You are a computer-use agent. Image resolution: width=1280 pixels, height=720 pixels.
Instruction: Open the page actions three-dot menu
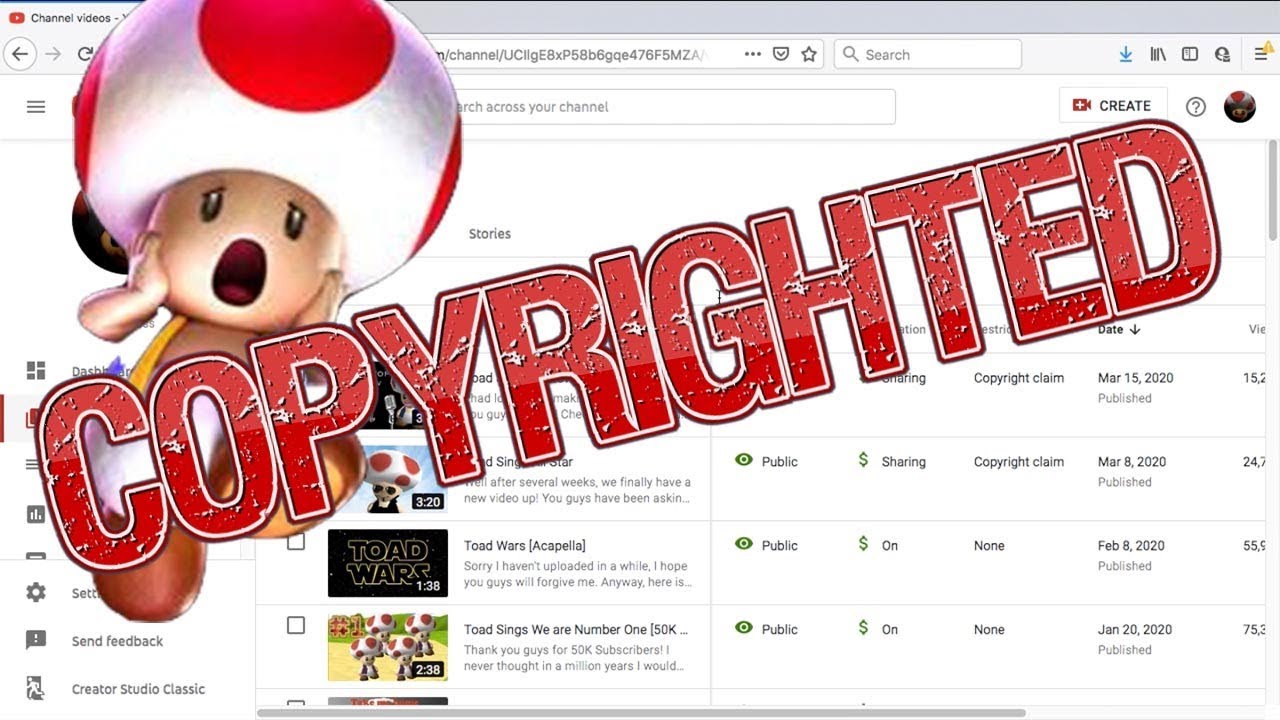point(753,54)
